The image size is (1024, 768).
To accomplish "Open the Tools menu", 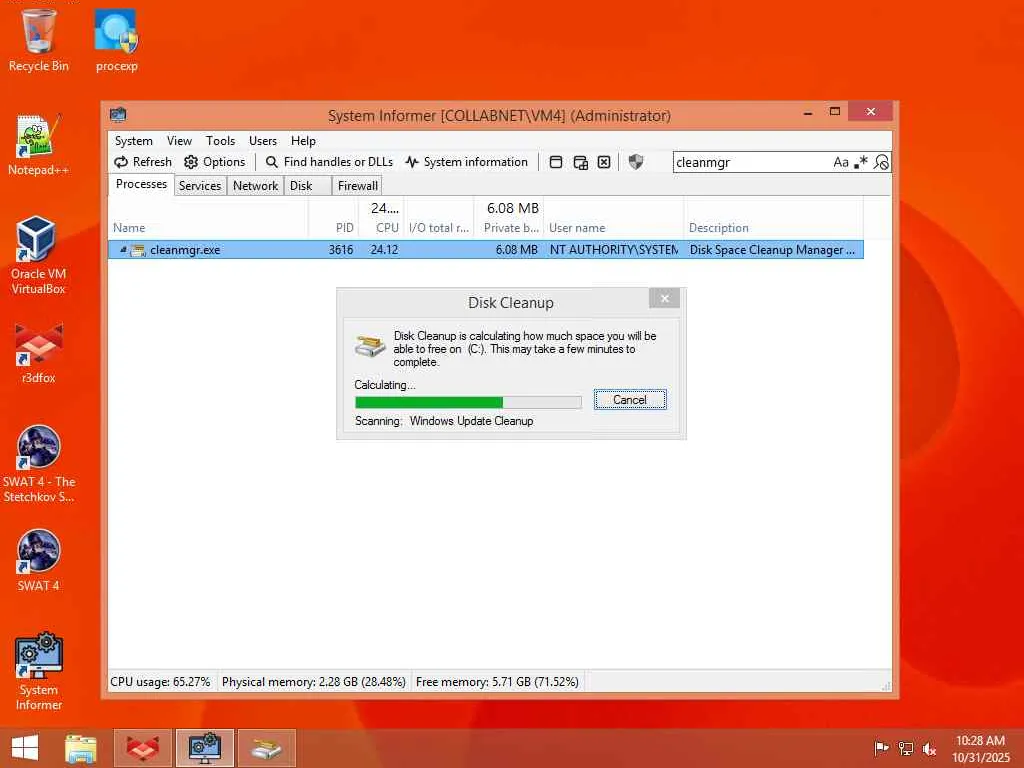I will click(x=220, y=141).
